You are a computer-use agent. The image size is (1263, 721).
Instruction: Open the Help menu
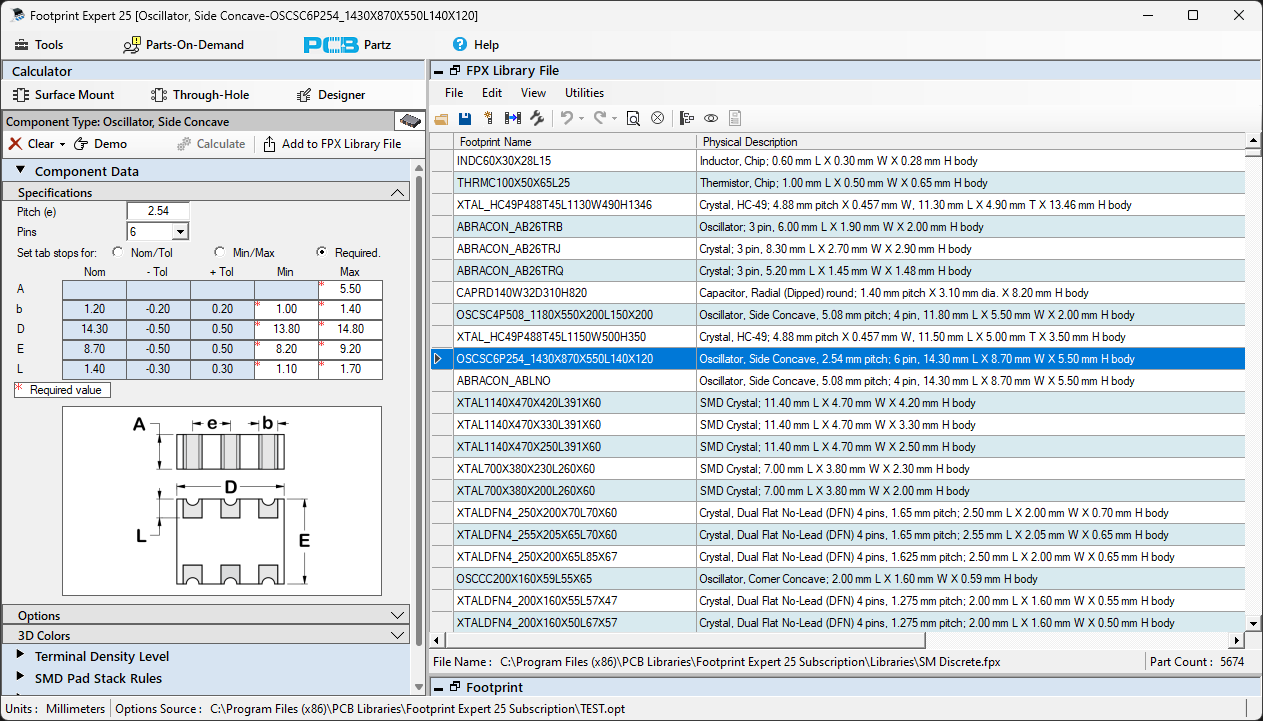pos(476,45)
